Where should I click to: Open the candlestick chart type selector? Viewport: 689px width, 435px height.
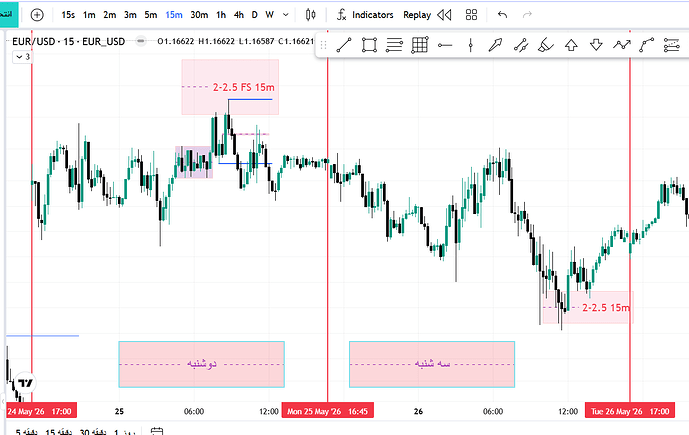311,15
